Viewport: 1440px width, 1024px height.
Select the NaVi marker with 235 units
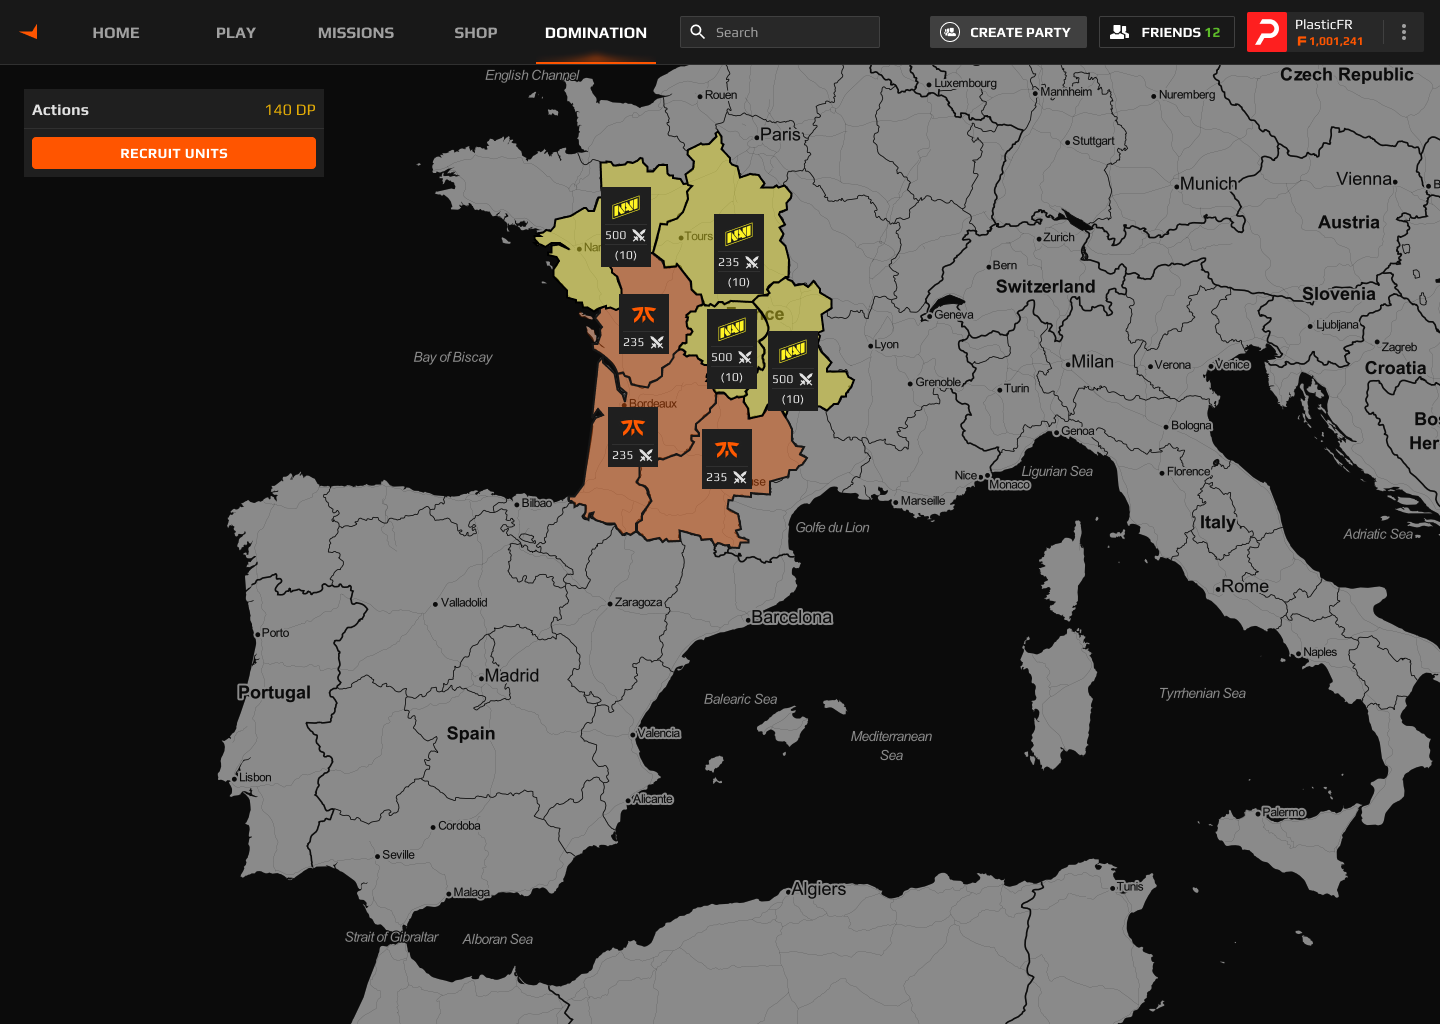tap(739, 254)
